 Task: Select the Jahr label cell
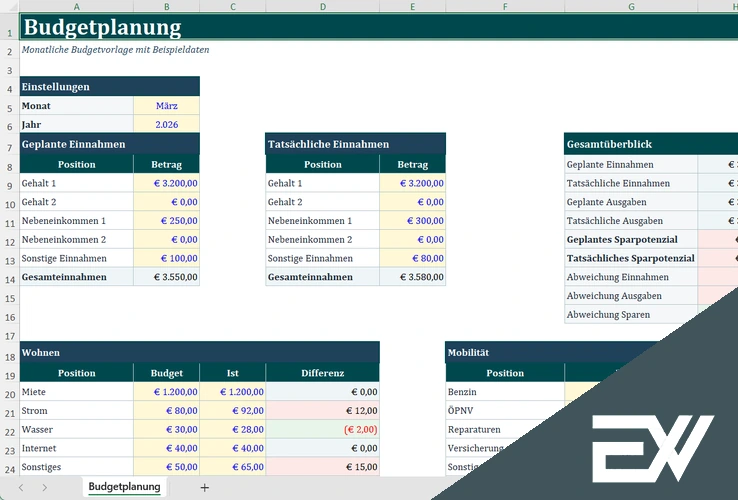point(76,125)
